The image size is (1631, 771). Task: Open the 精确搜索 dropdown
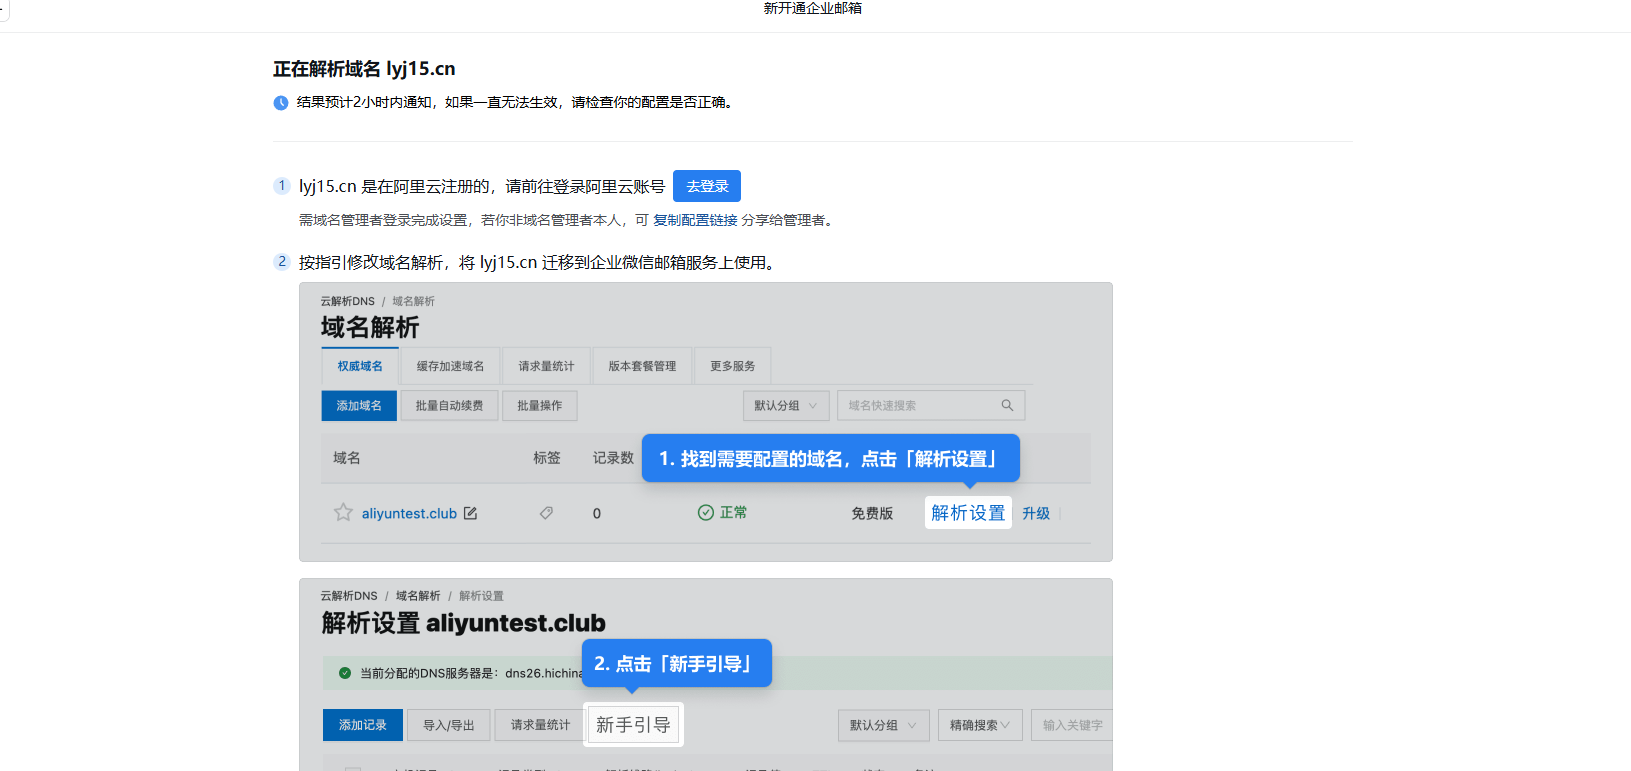[980, 725]
